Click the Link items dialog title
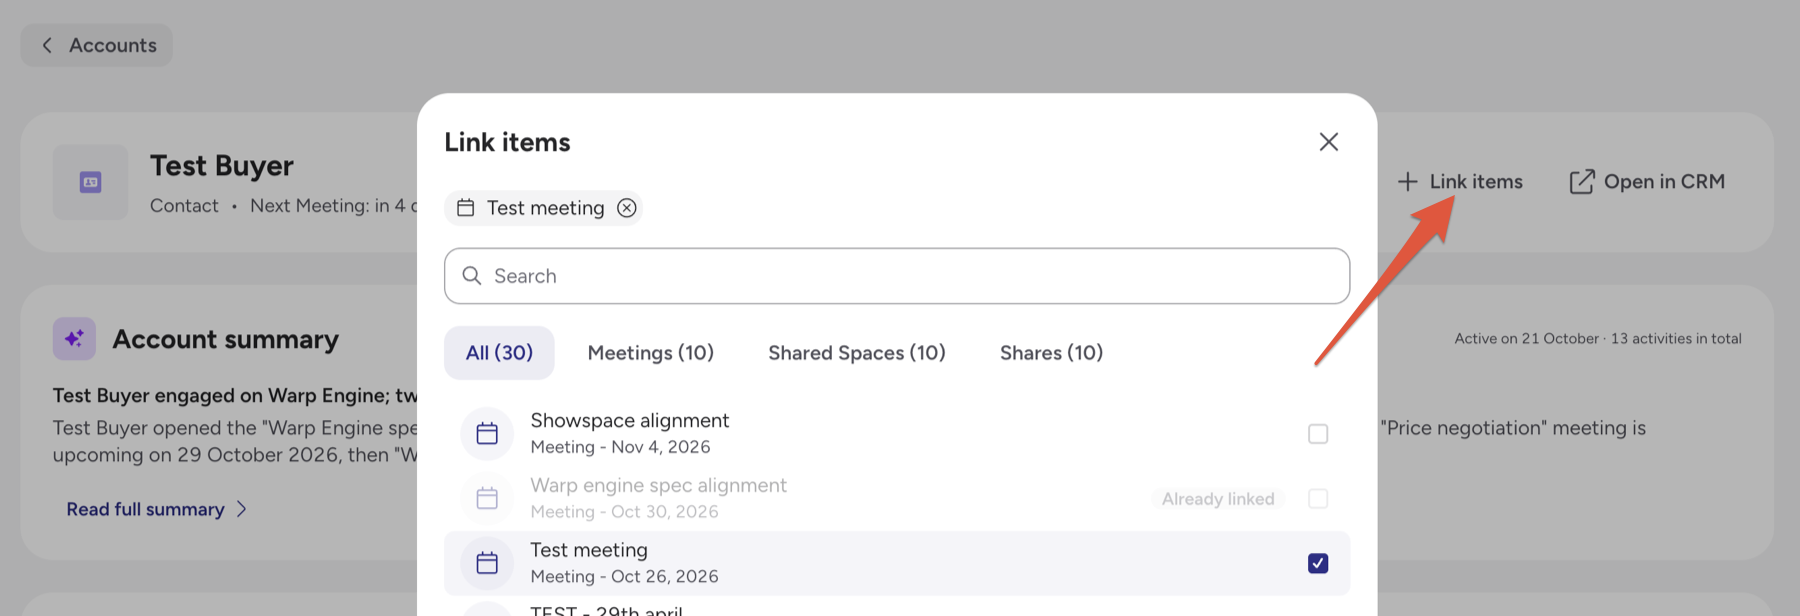 pyautogui.click(x=507, y=142)
